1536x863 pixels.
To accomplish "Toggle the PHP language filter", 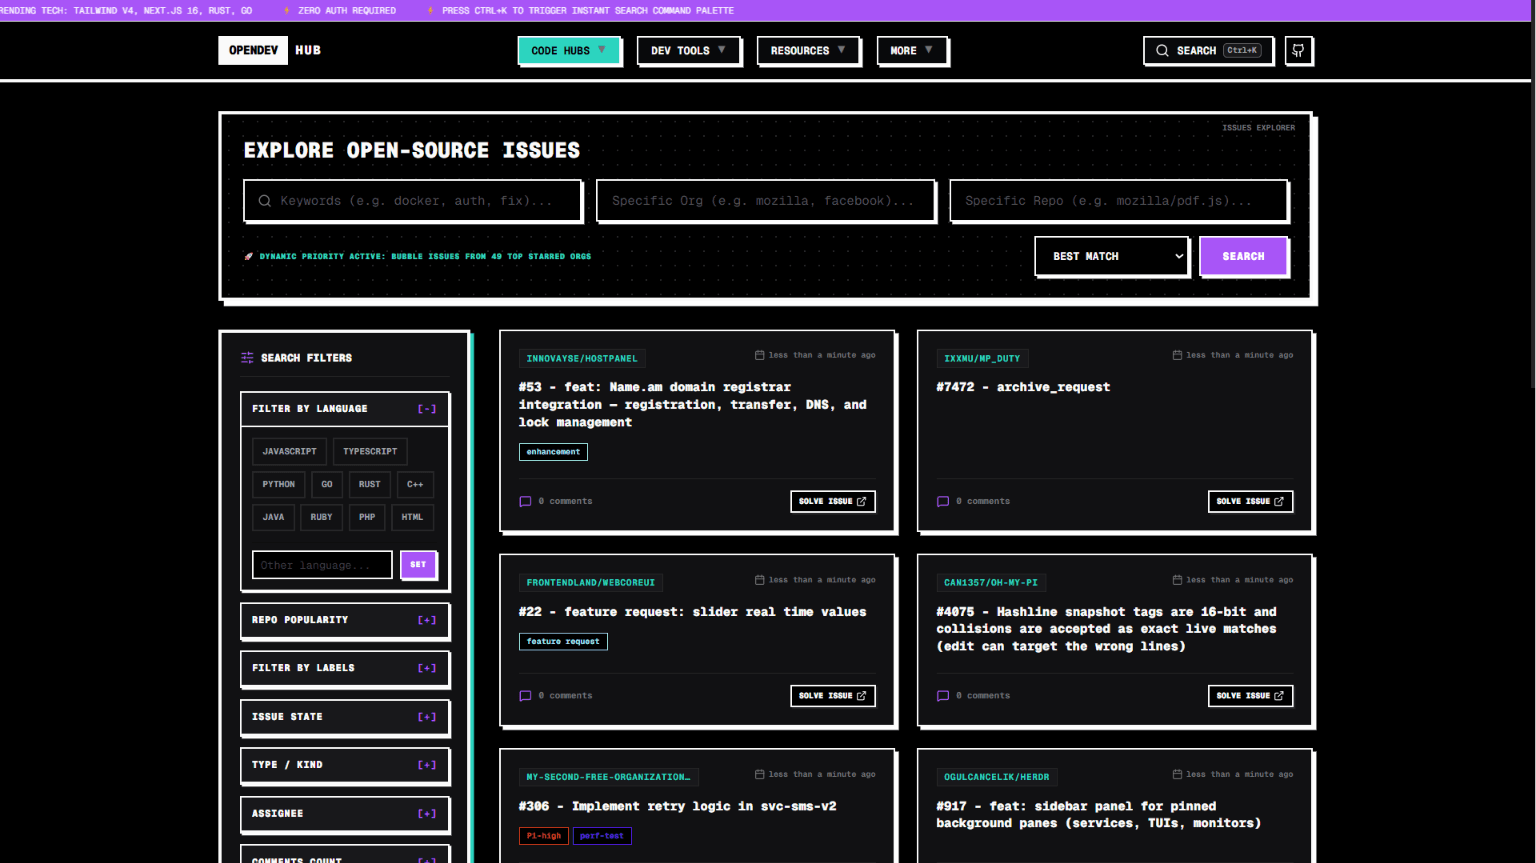I will (367, 518).
